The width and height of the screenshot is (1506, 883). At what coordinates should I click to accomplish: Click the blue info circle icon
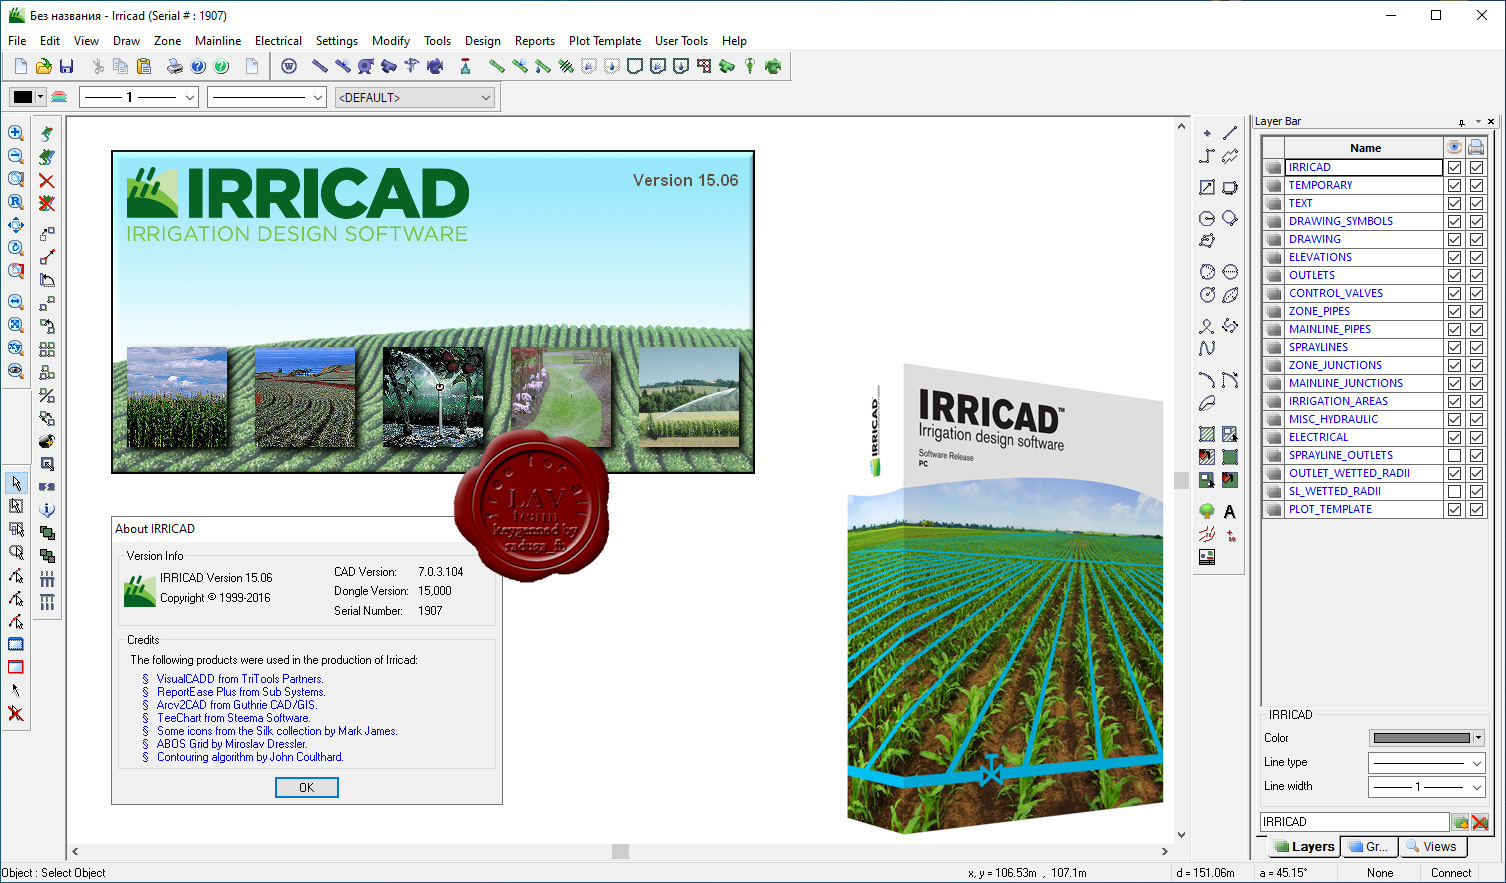point(47,509)
